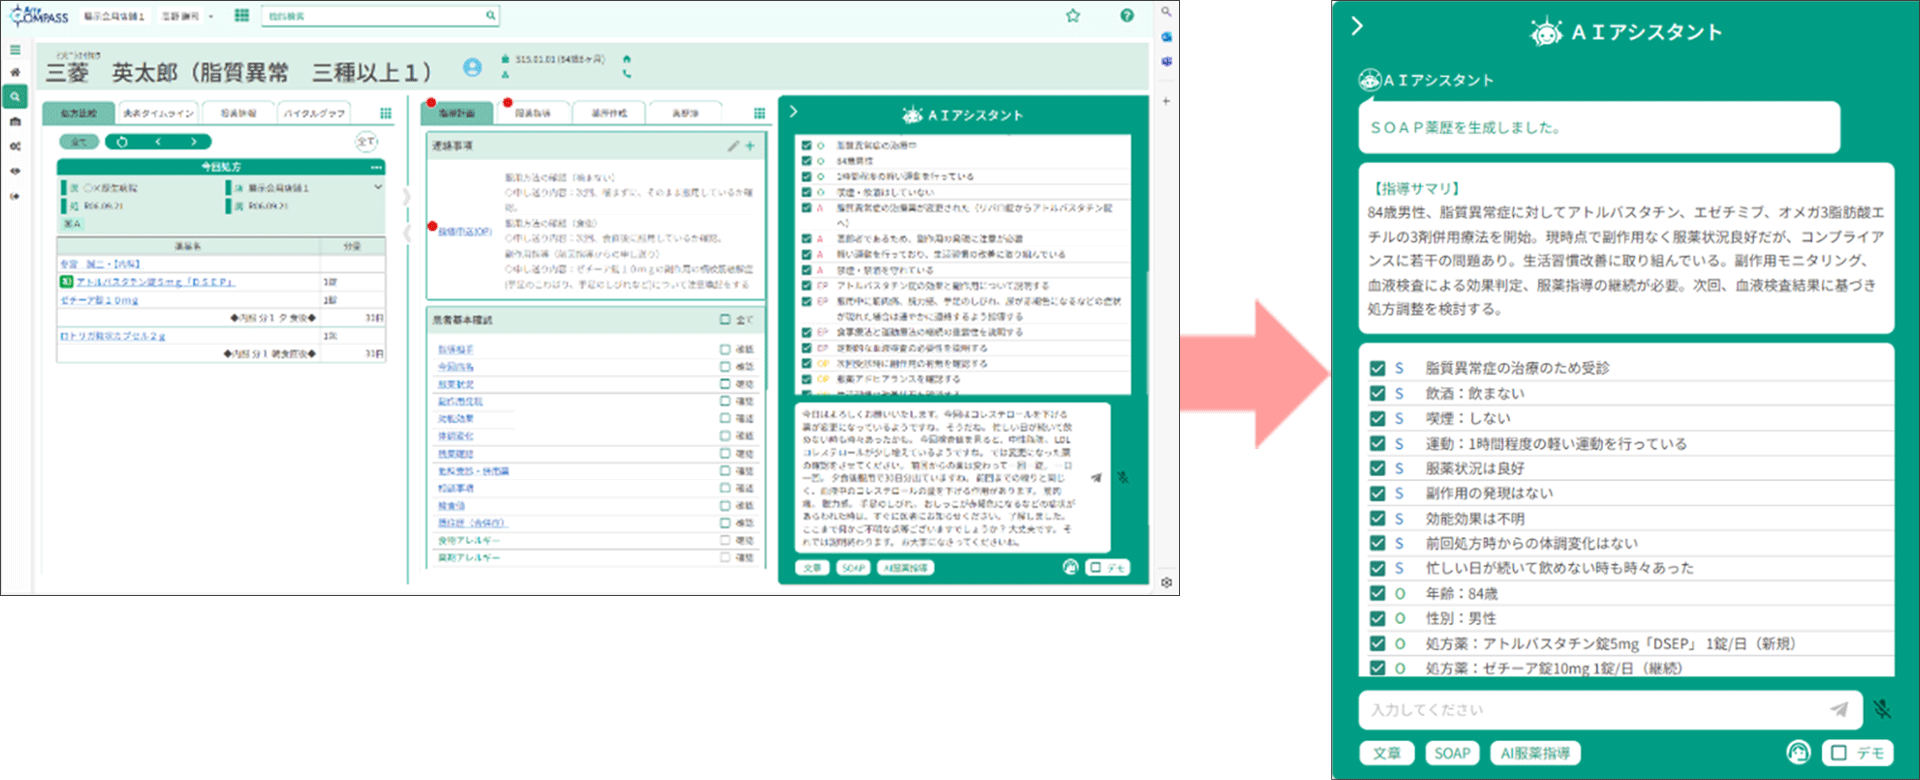Screen dimensions: 1920x780
Task: Click the AI服薬指導 button in enlarged panel
Action: click(x=1535, y=753)
